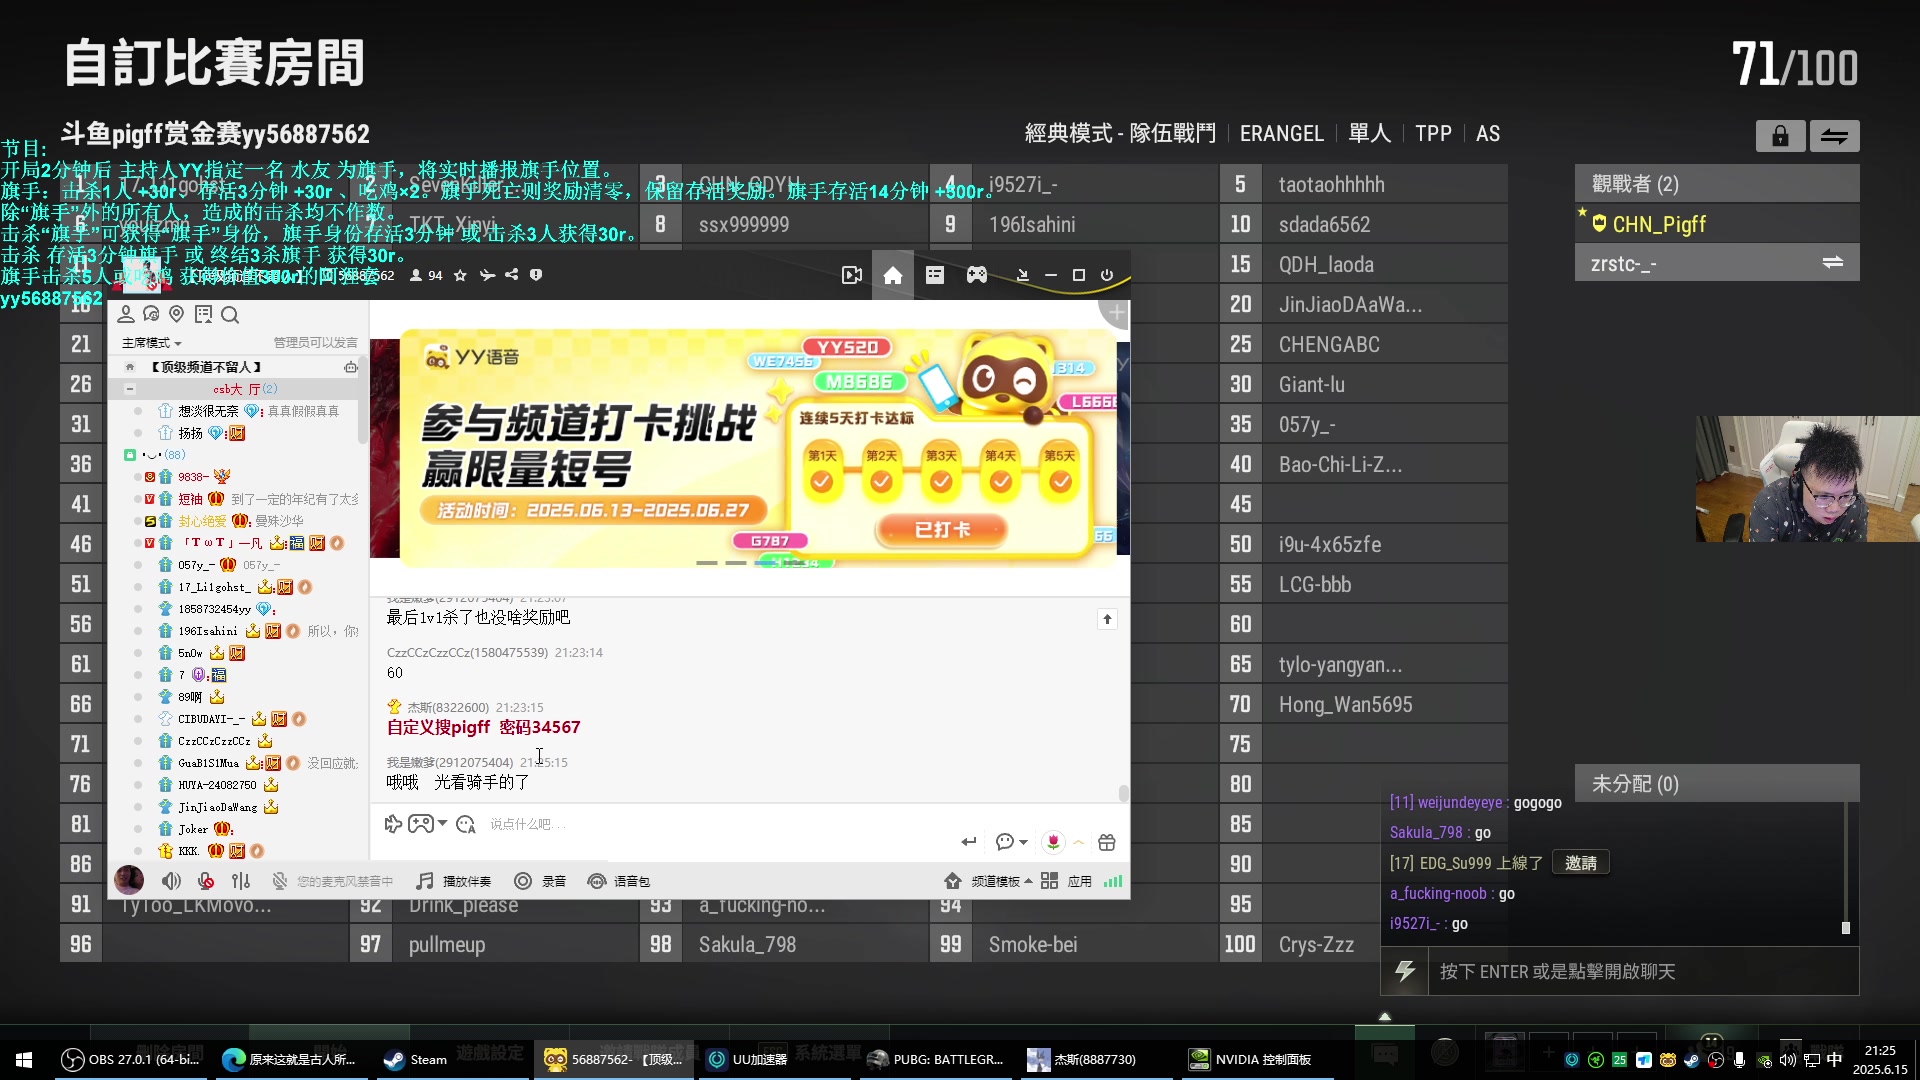This screenshot has width=1920, height=1080.
Task: Click 邀請 button for EDG_Su999
Action: tap(1580, 863)
